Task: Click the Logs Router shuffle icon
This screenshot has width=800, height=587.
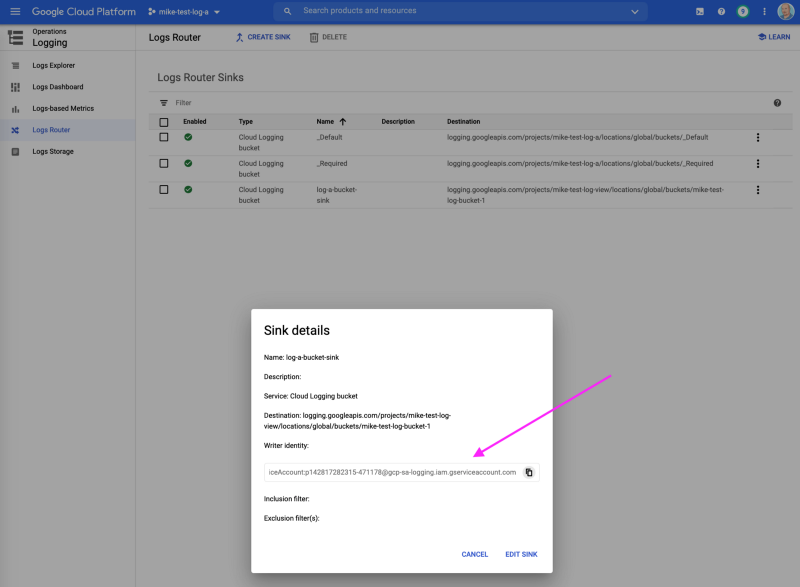Action: point(15,130)
